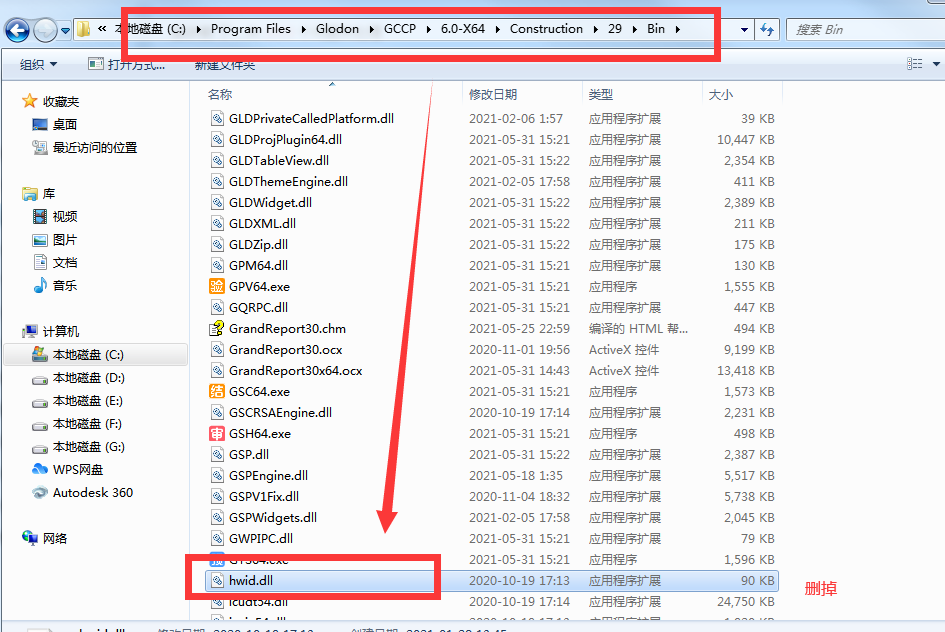Viewport: 945px width, 632px height.
Task: Select file GSCRSAEngine.dll
Action: (281, 413)
